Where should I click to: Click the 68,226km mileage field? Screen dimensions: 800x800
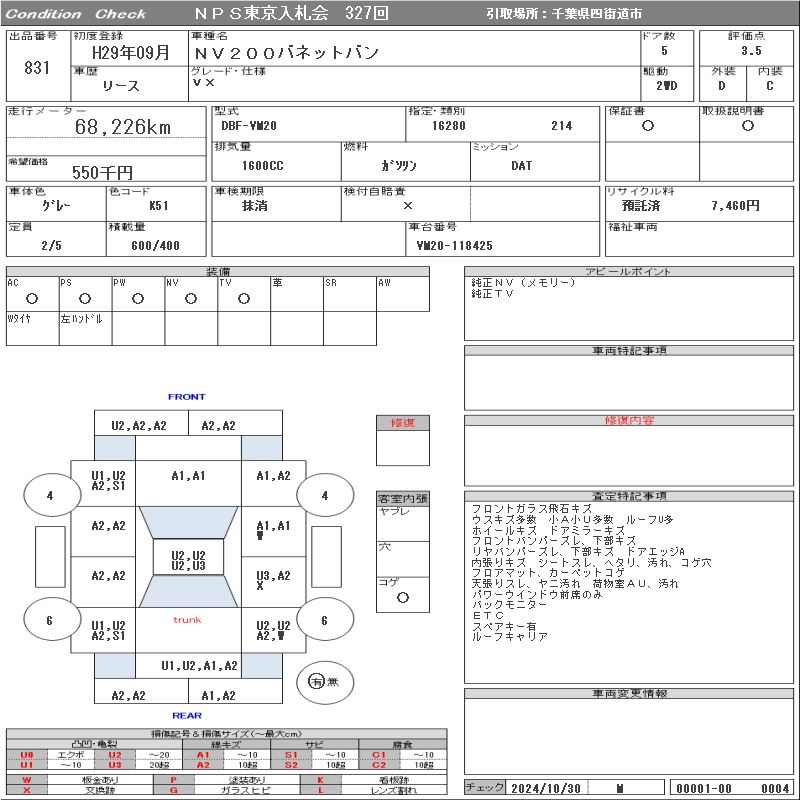tap(123, 127)
